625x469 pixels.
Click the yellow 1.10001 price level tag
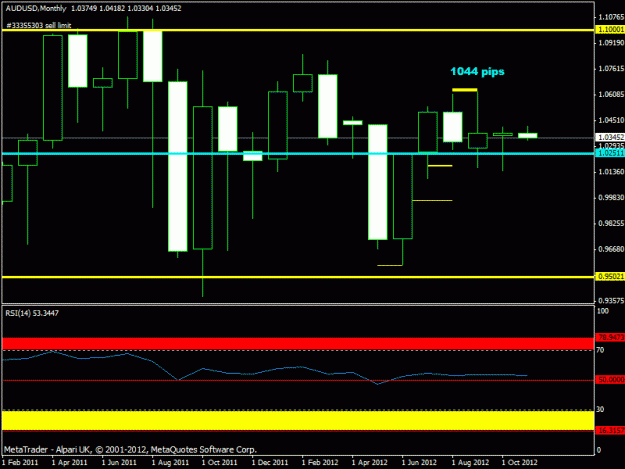pos(609,29)
